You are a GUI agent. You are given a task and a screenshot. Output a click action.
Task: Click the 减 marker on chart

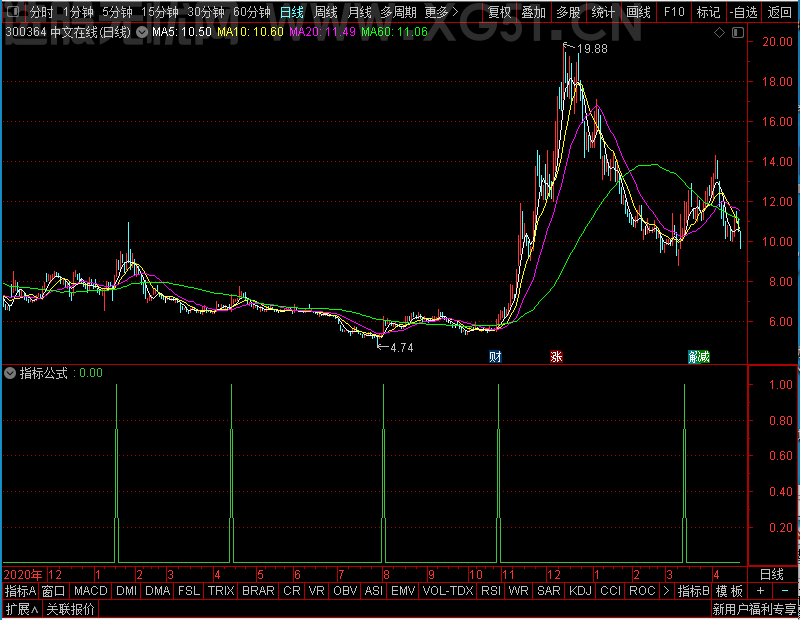pyautogui.click(x=705, y=357)
